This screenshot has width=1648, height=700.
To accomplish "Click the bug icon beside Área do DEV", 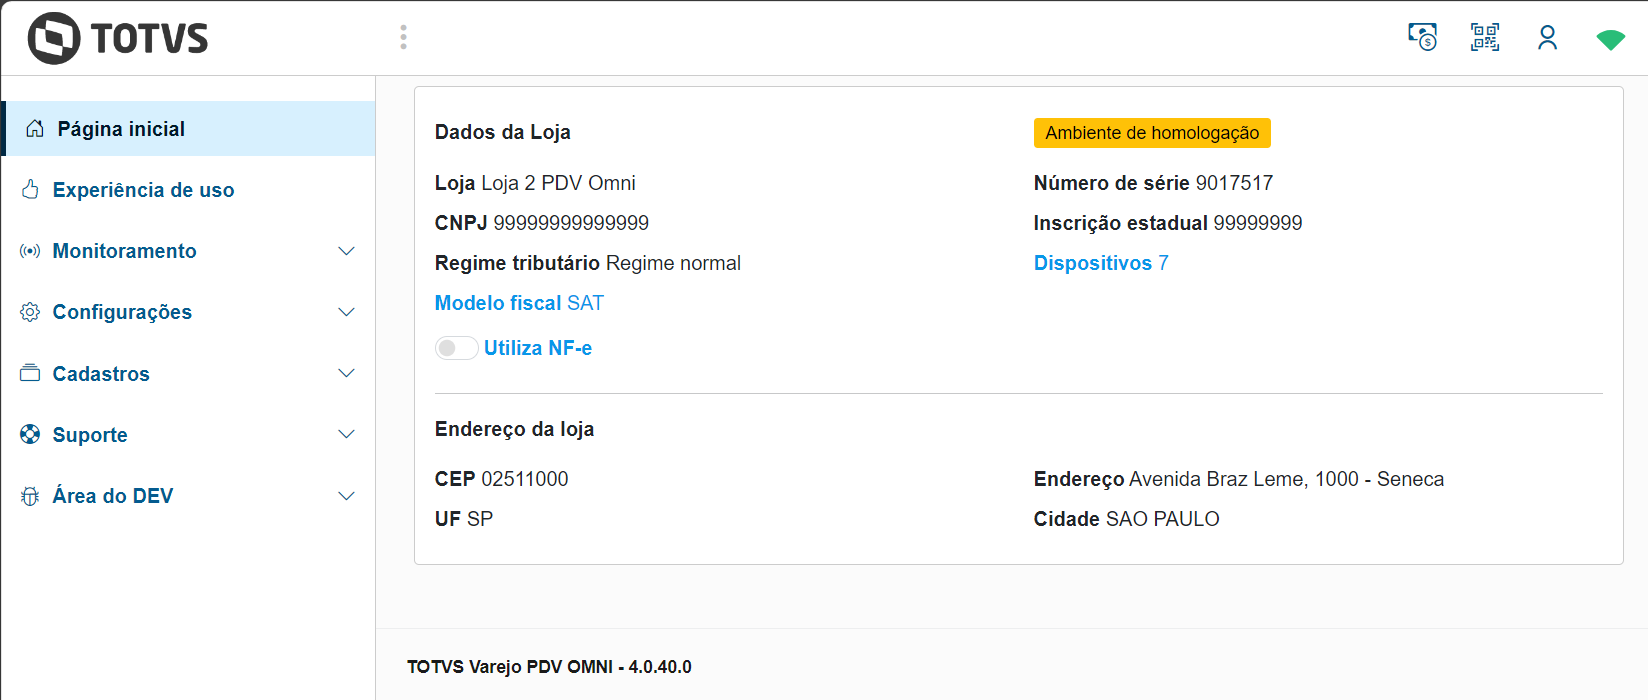I will (30, 496).
